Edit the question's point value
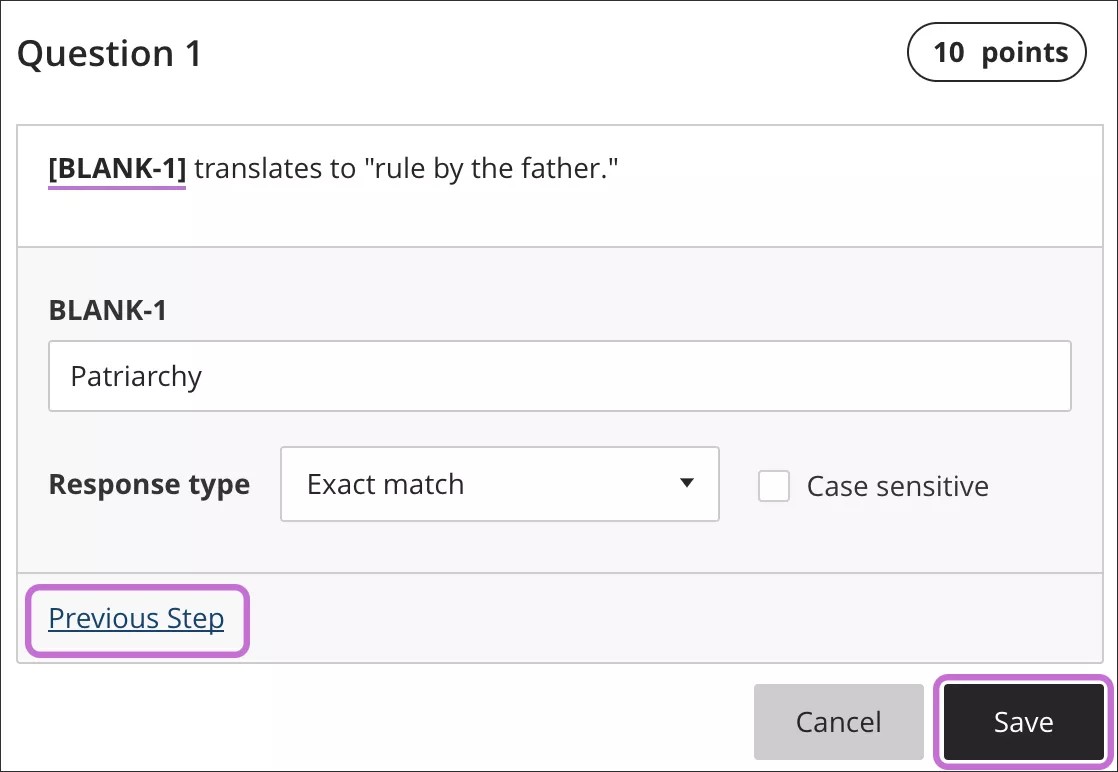The image size is (1118, 772). [x=996, y=52]
